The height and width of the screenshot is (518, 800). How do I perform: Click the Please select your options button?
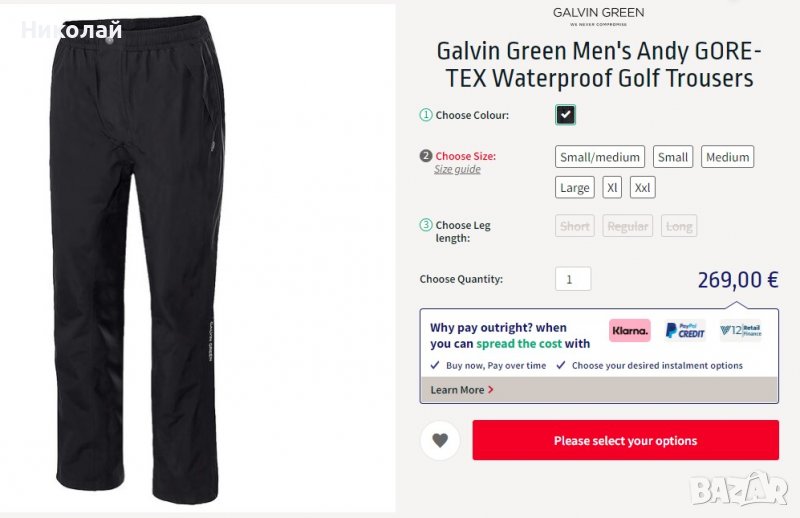[626, 440]
